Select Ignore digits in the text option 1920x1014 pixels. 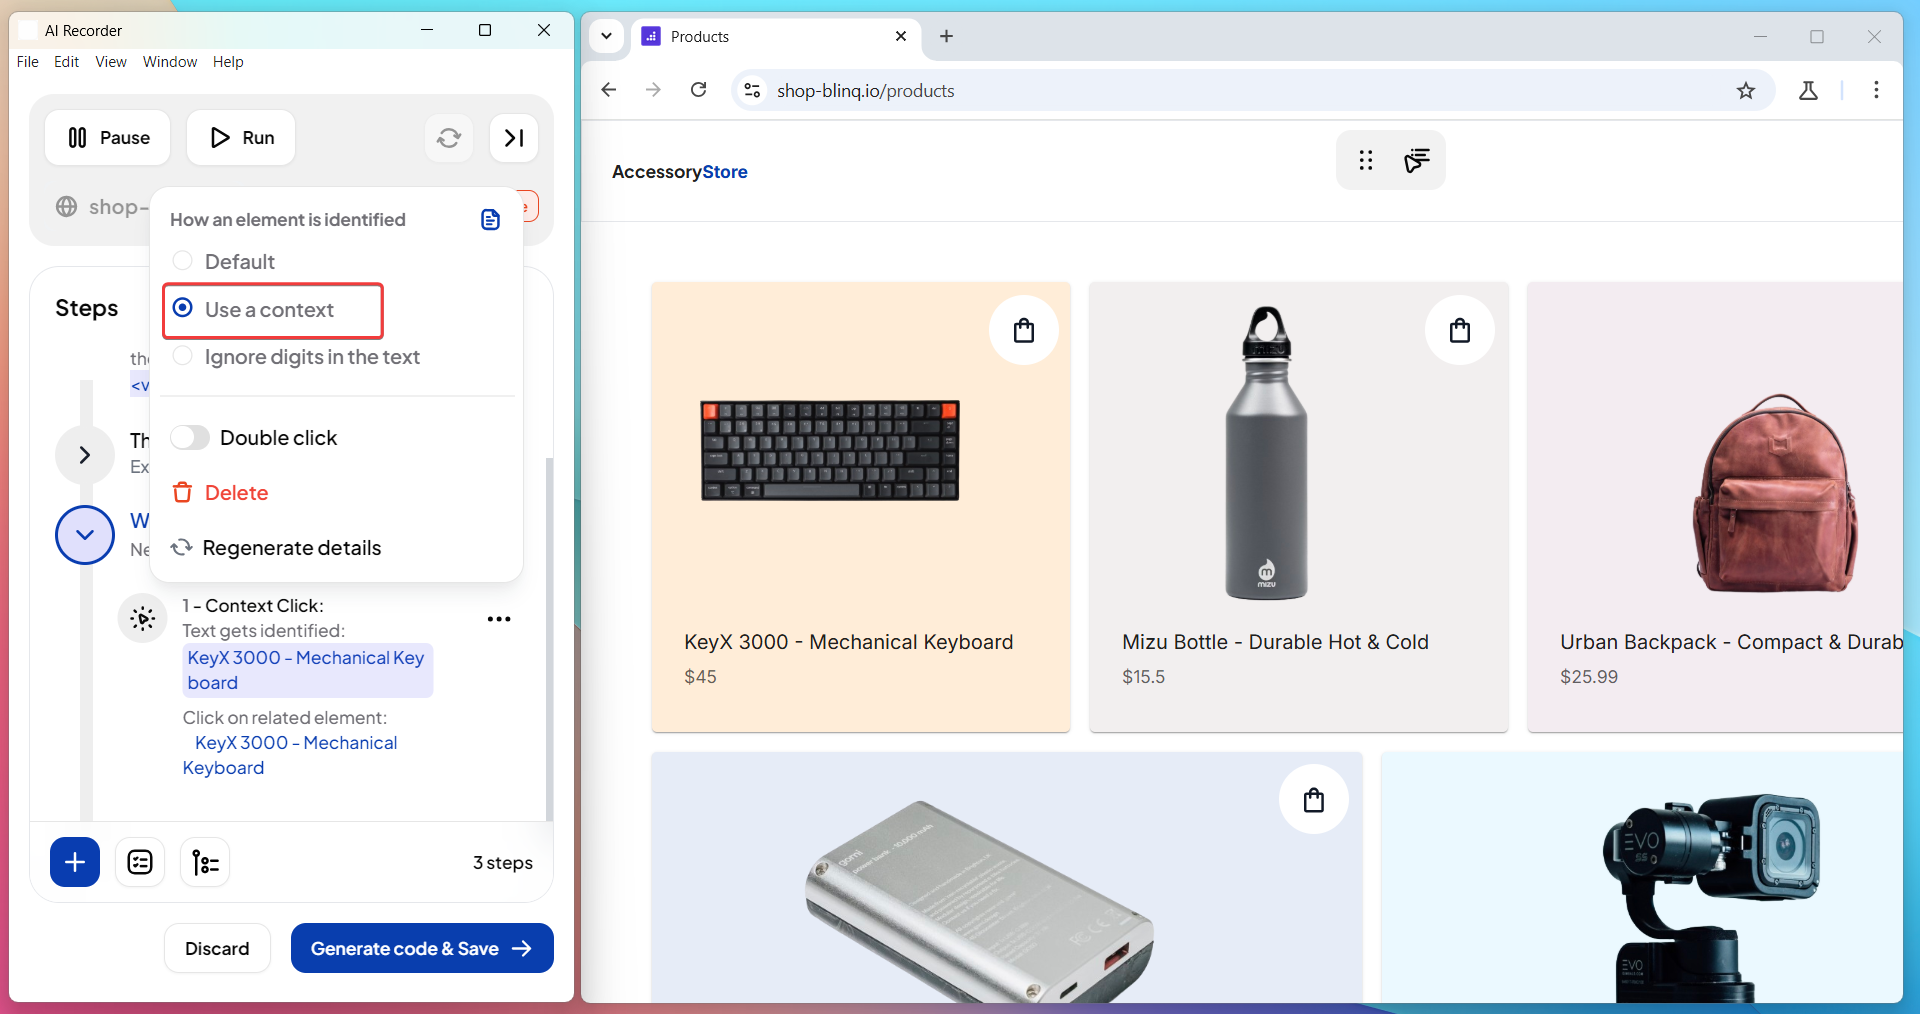point(183,357)
